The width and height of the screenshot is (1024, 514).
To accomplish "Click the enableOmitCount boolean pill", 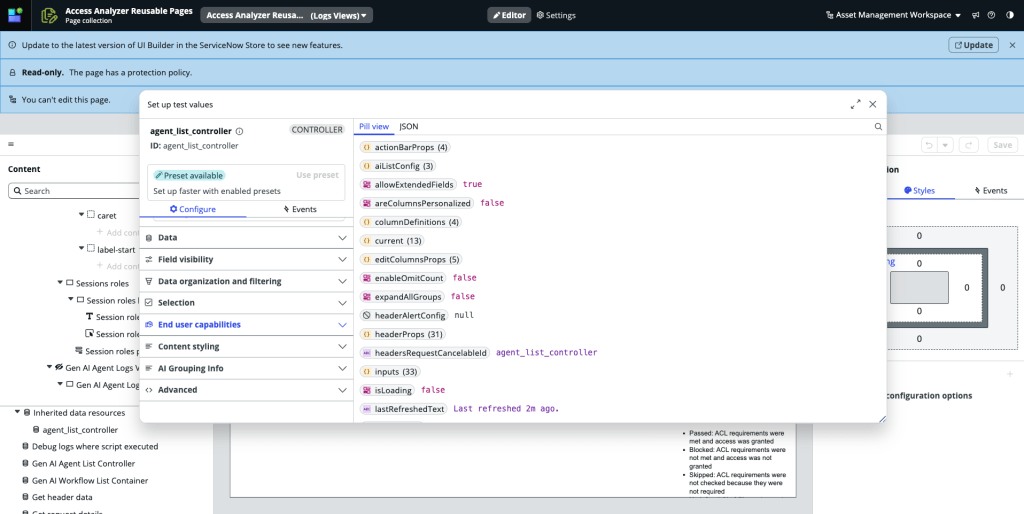I will pos(403,278).
